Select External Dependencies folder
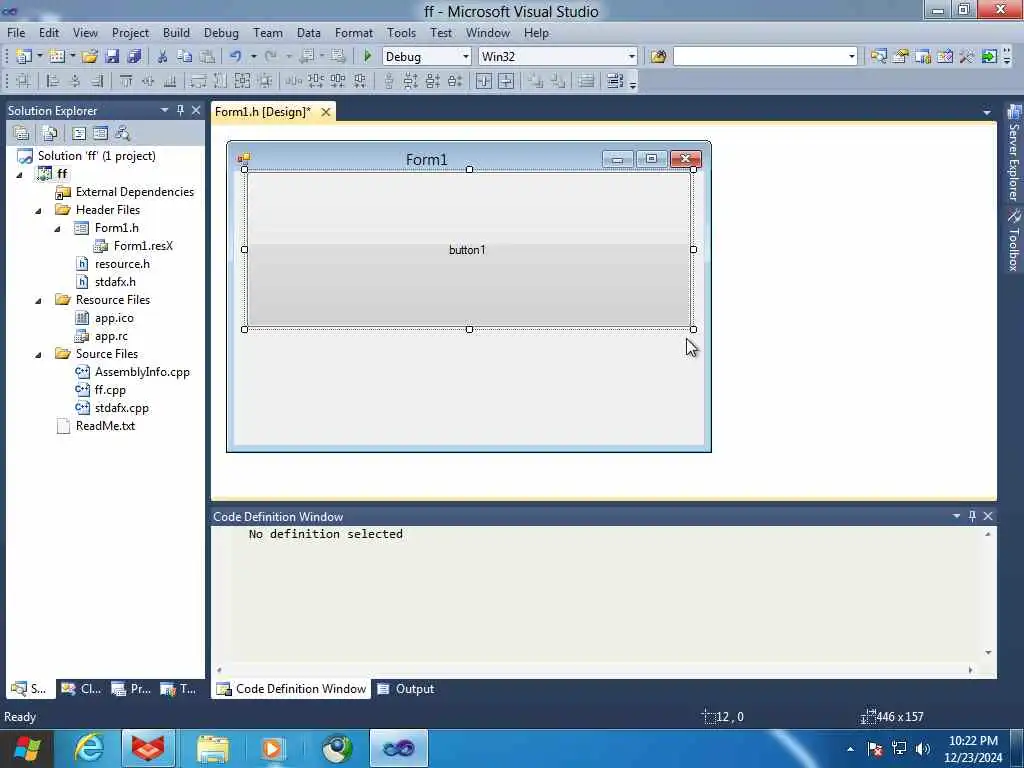Screen dimensions: 1024x768 coord(135,192)
